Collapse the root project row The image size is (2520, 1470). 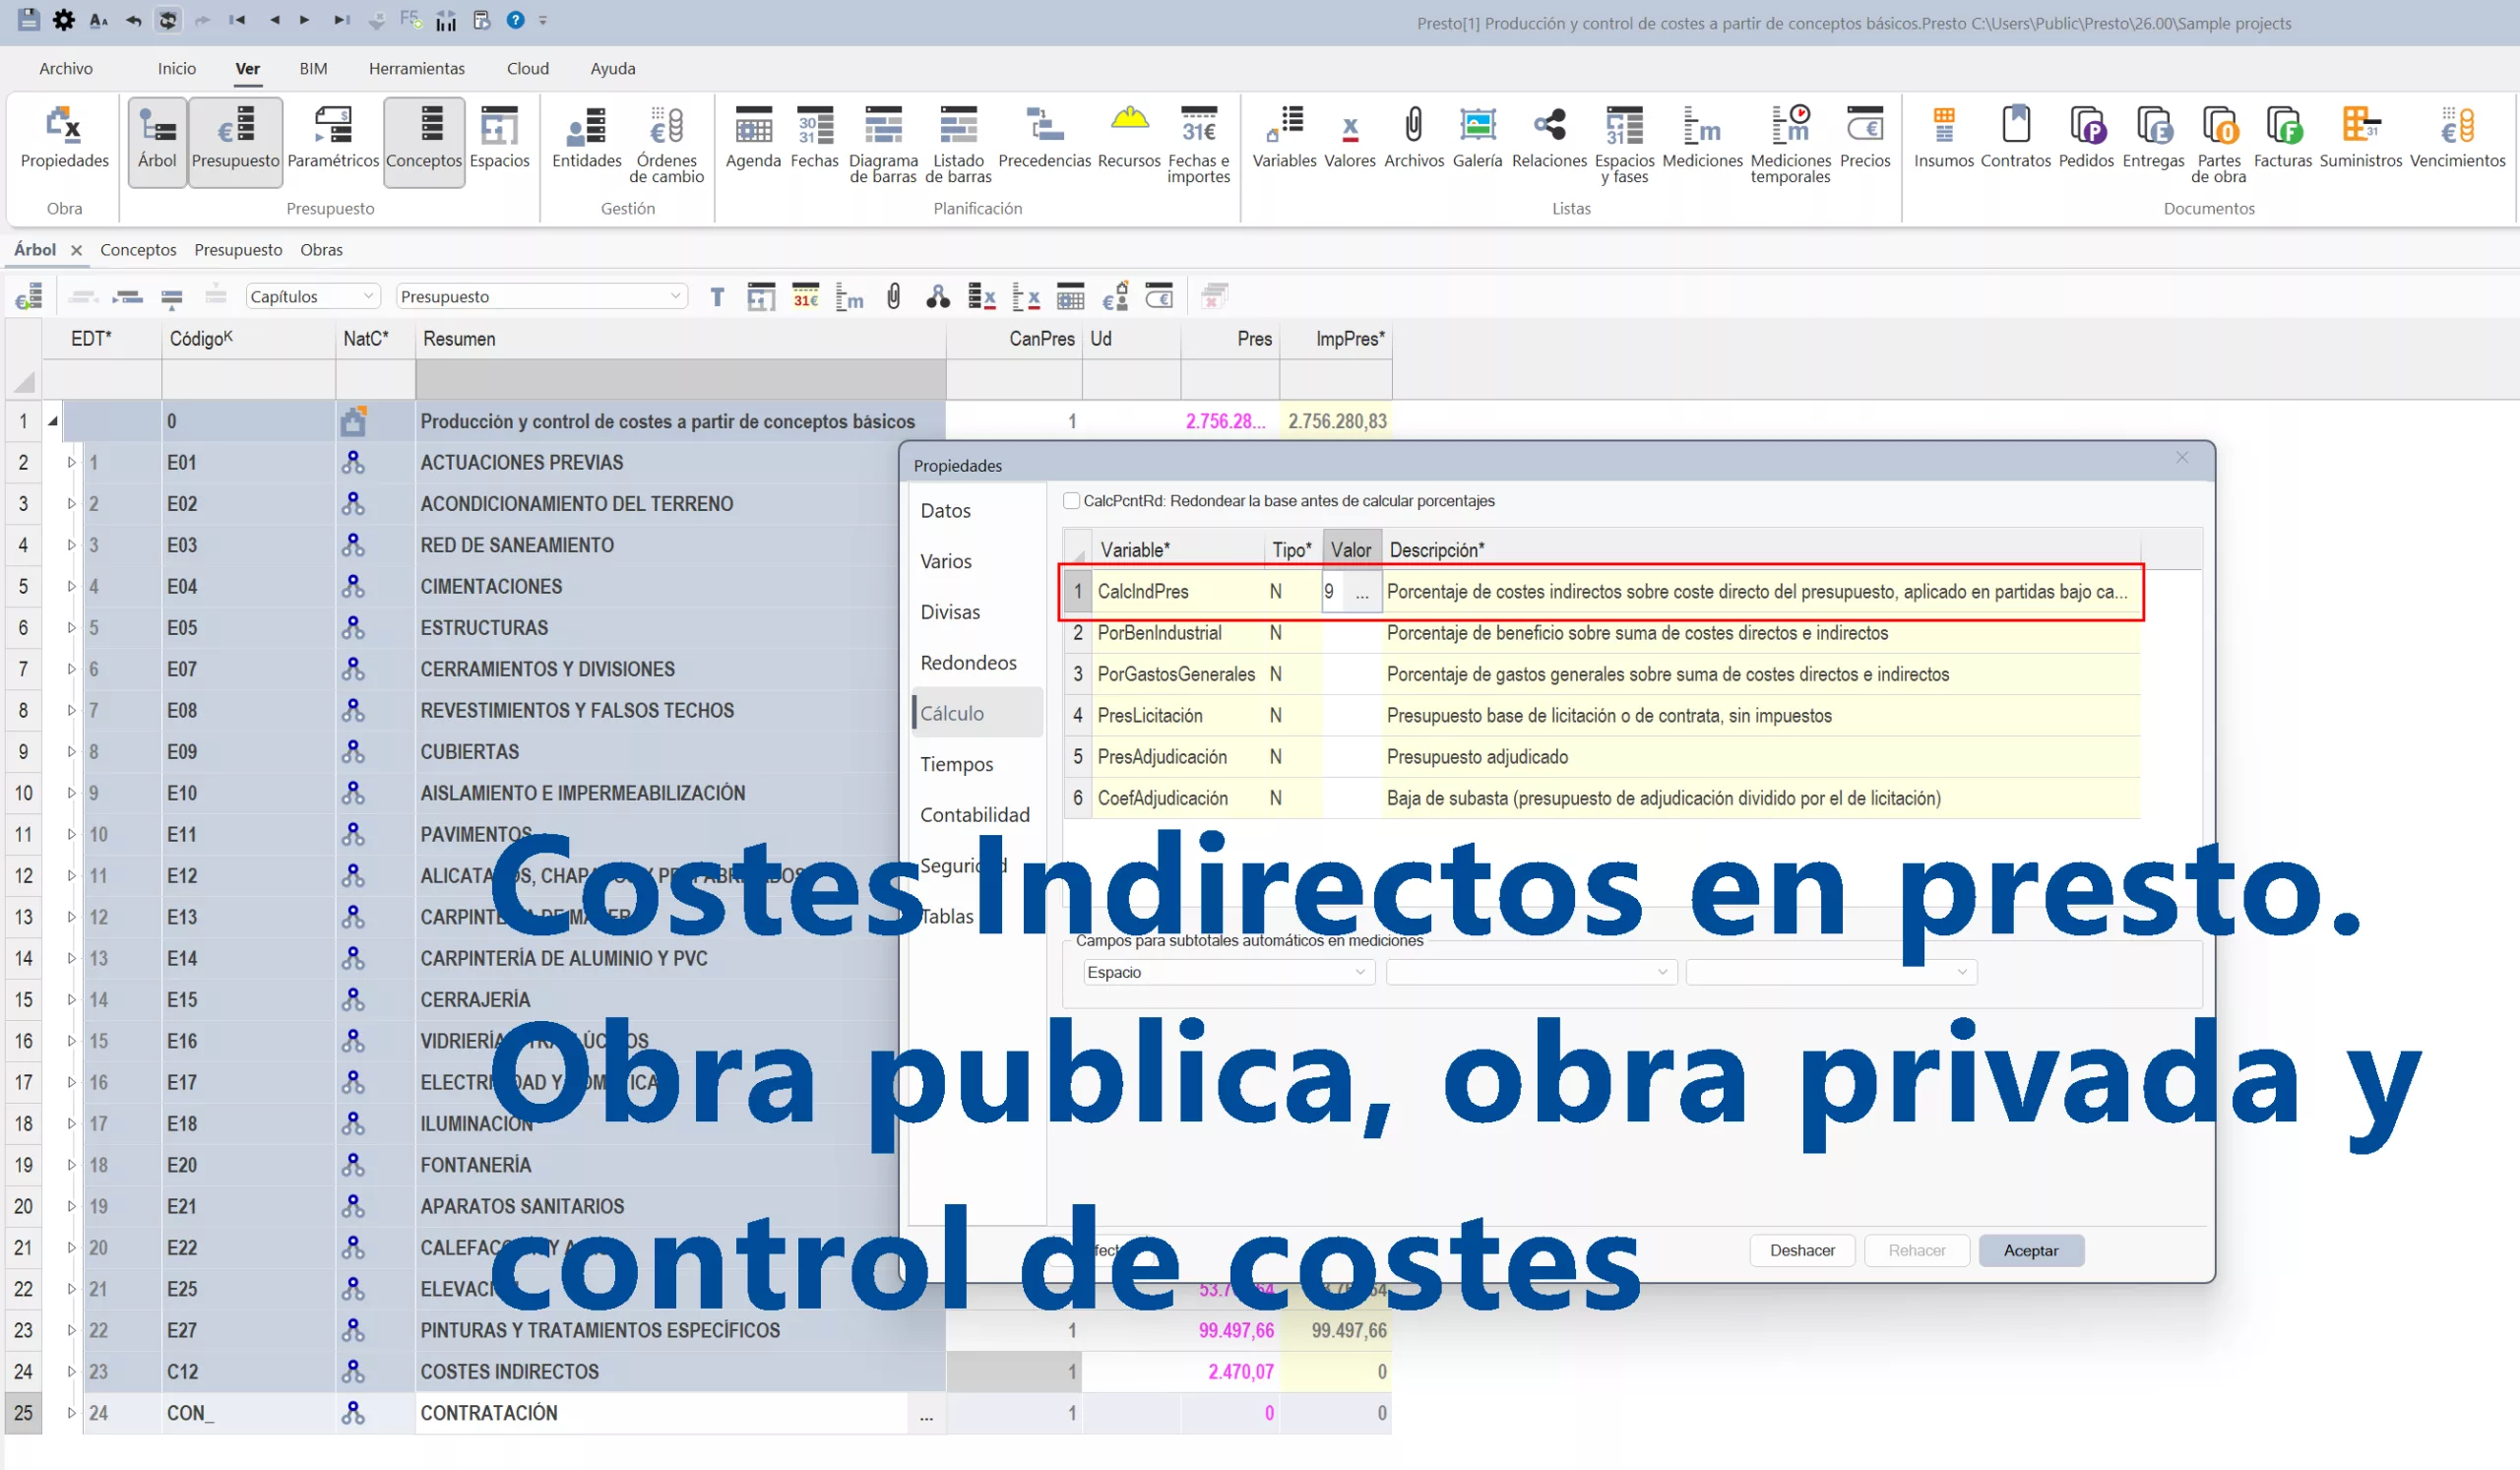(x=53, y=421)
